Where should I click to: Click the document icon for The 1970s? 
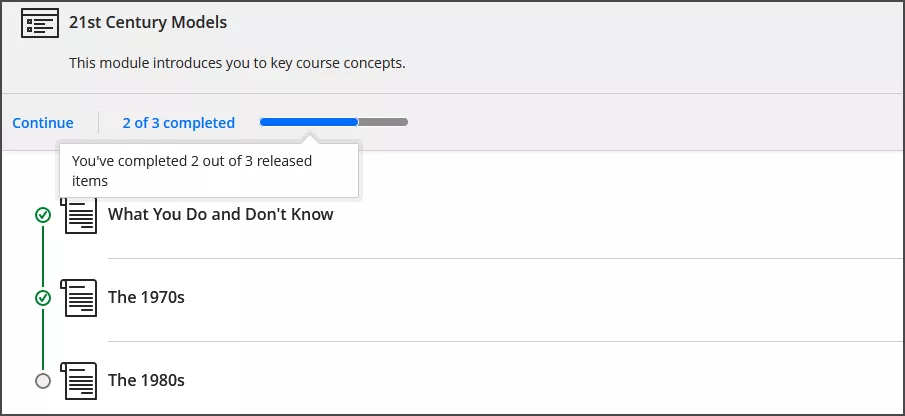[x=81, y=297]
